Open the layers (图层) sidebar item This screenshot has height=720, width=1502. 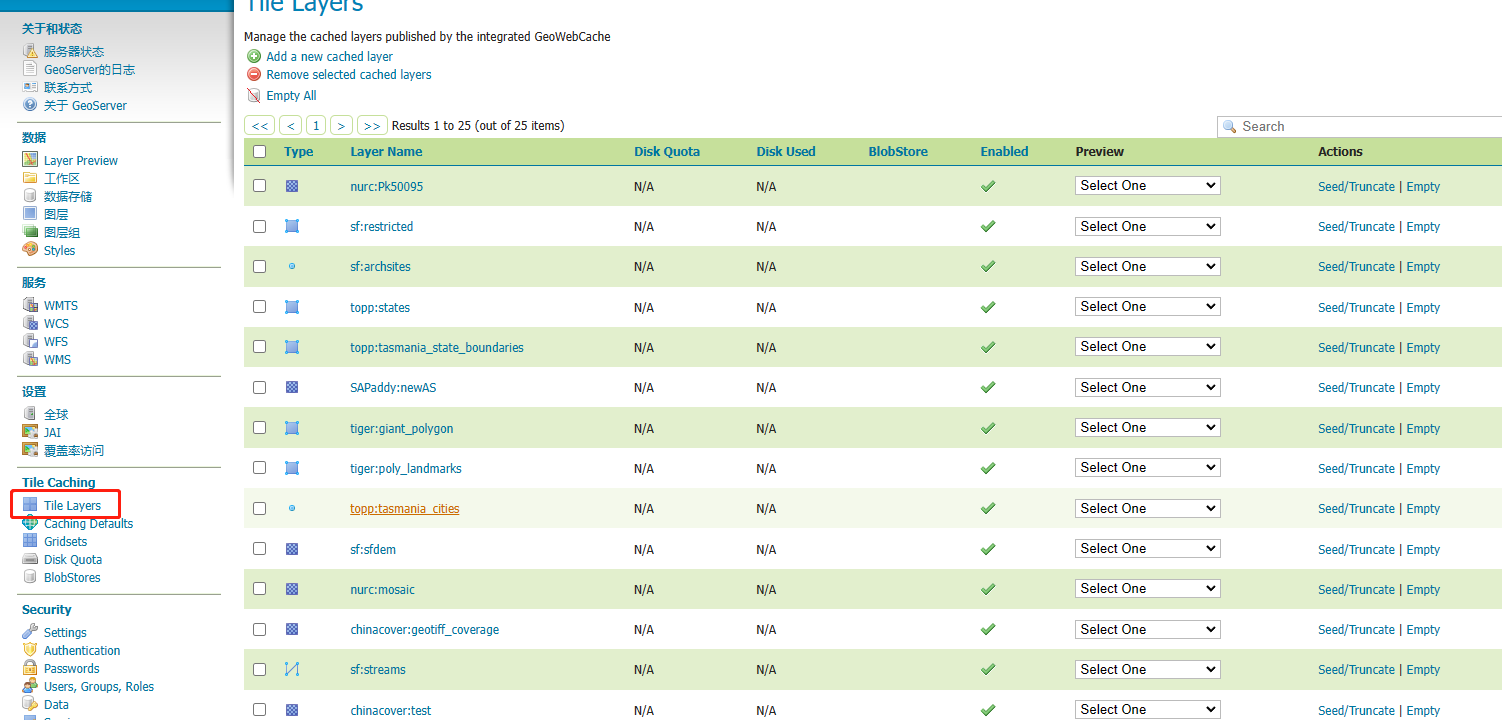pos(56,214)
